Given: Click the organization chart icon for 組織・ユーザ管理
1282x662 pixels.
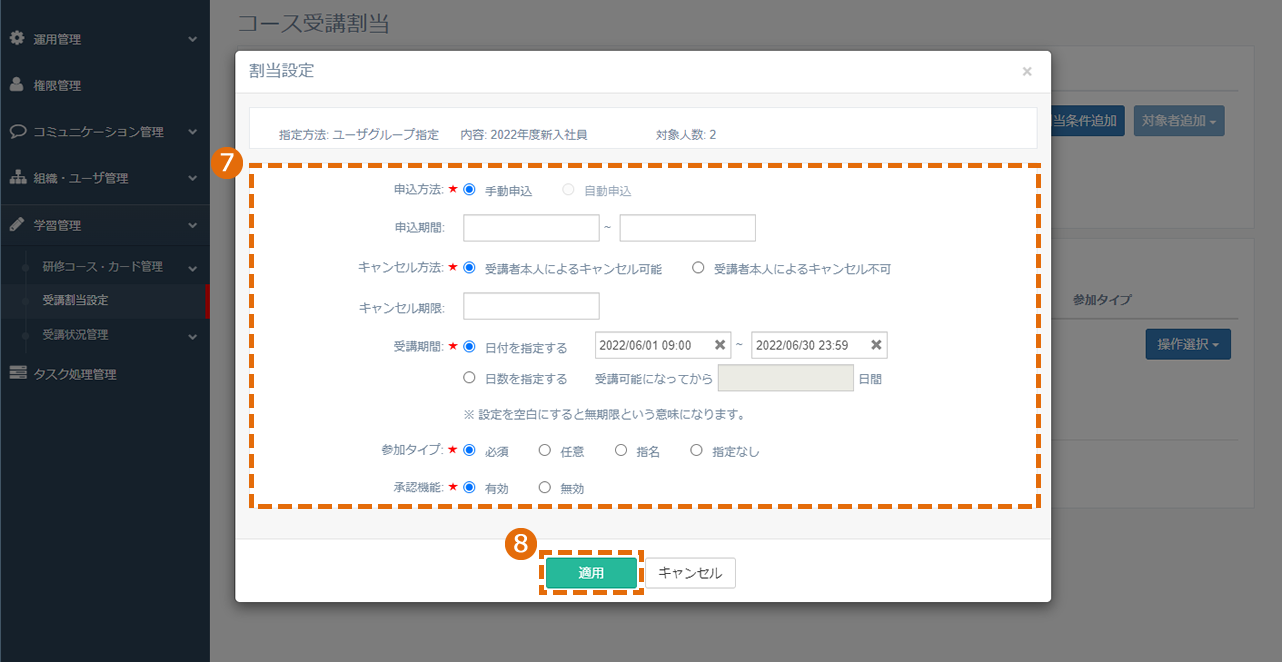Looking at the screenshot, I should (x=17, y=178).
